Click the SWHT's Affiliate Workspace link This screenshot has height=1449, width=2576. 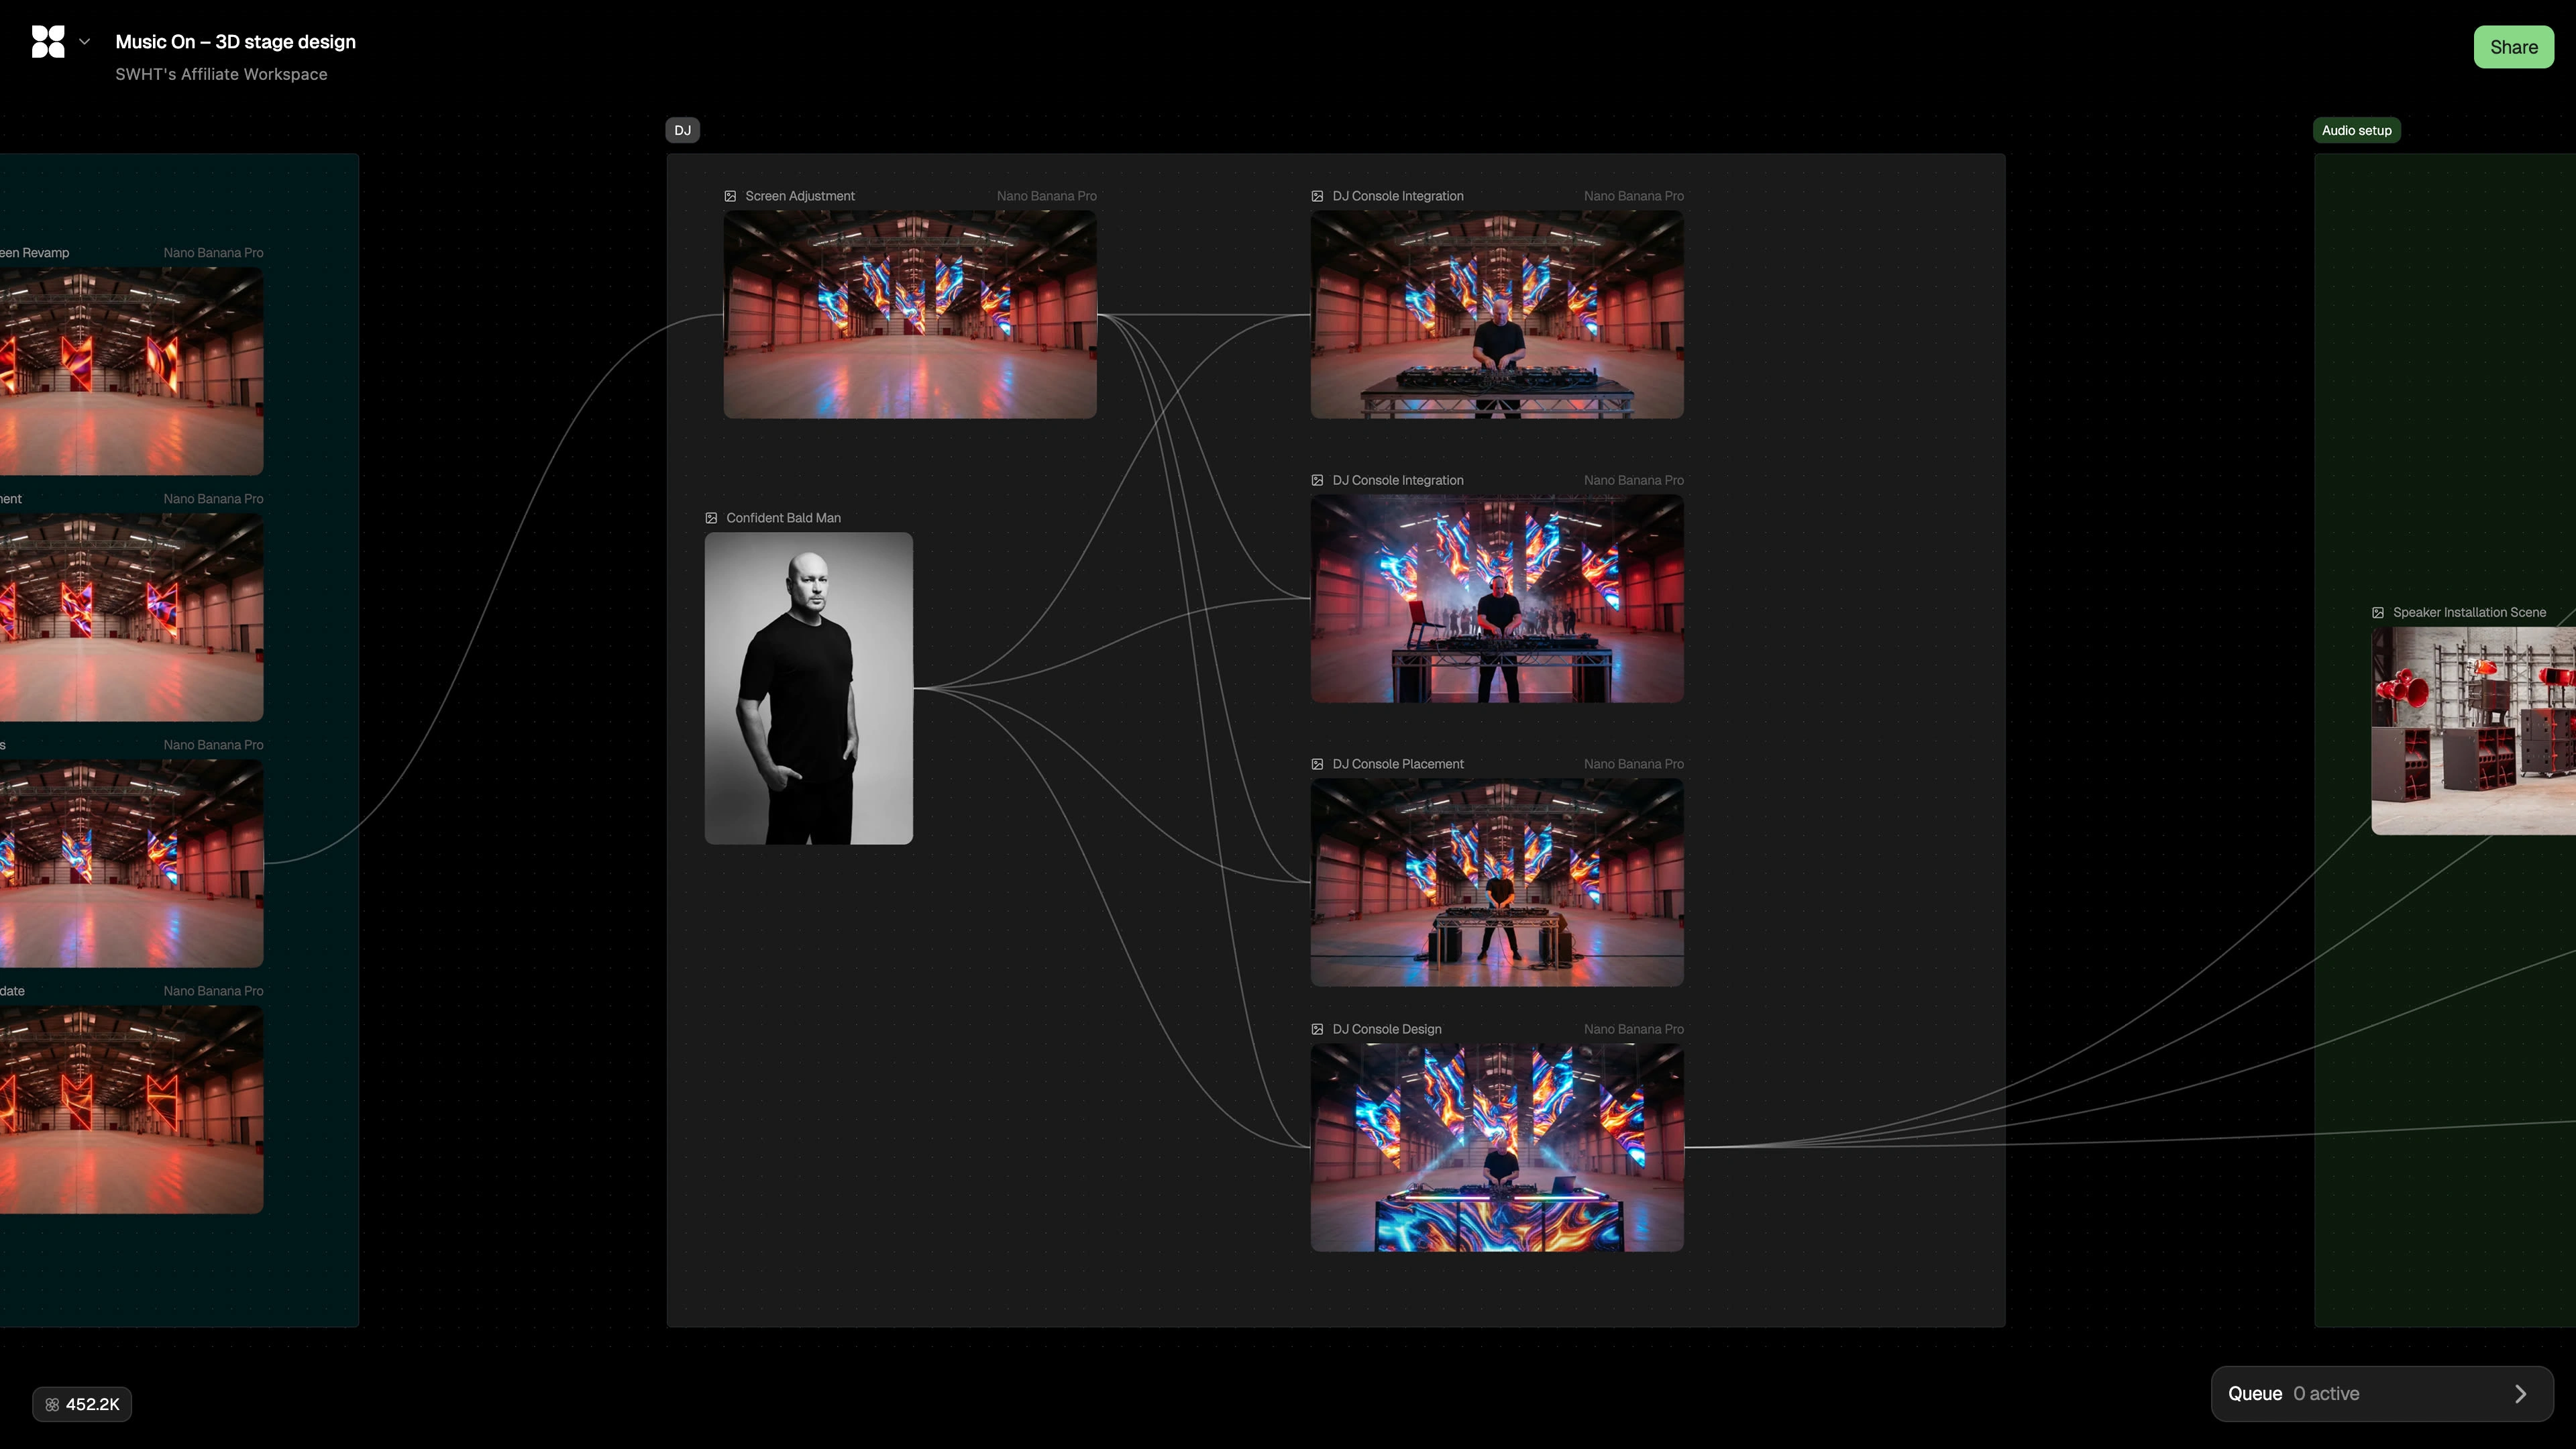221,74
